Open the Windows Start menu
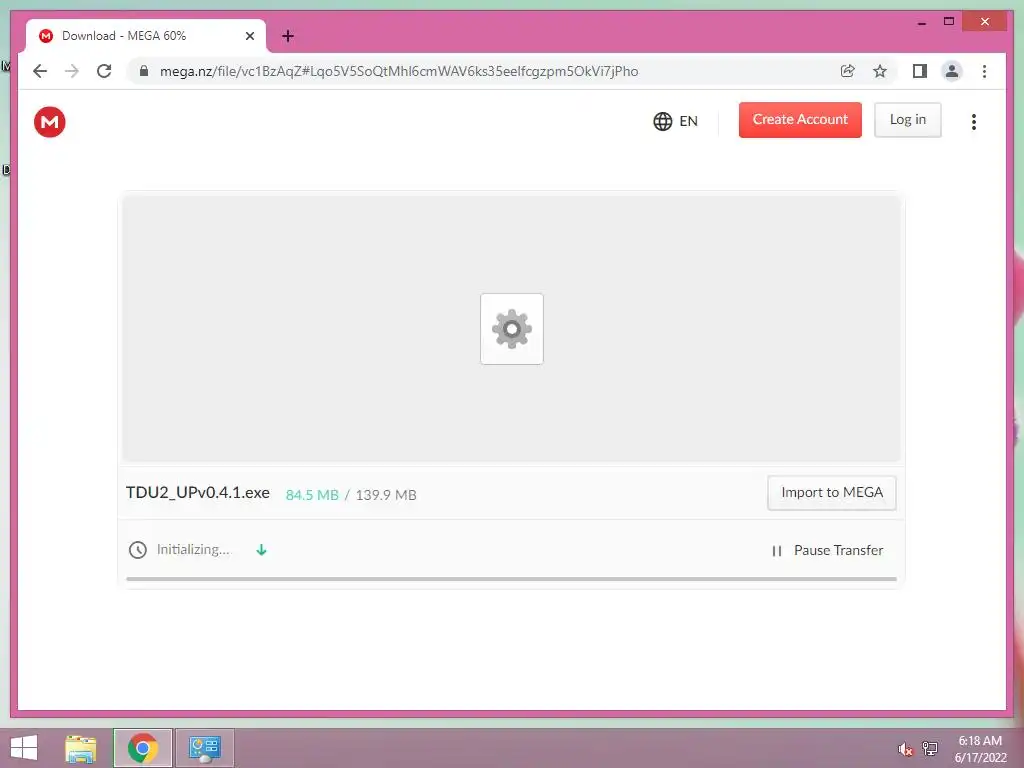 [24, 748]
